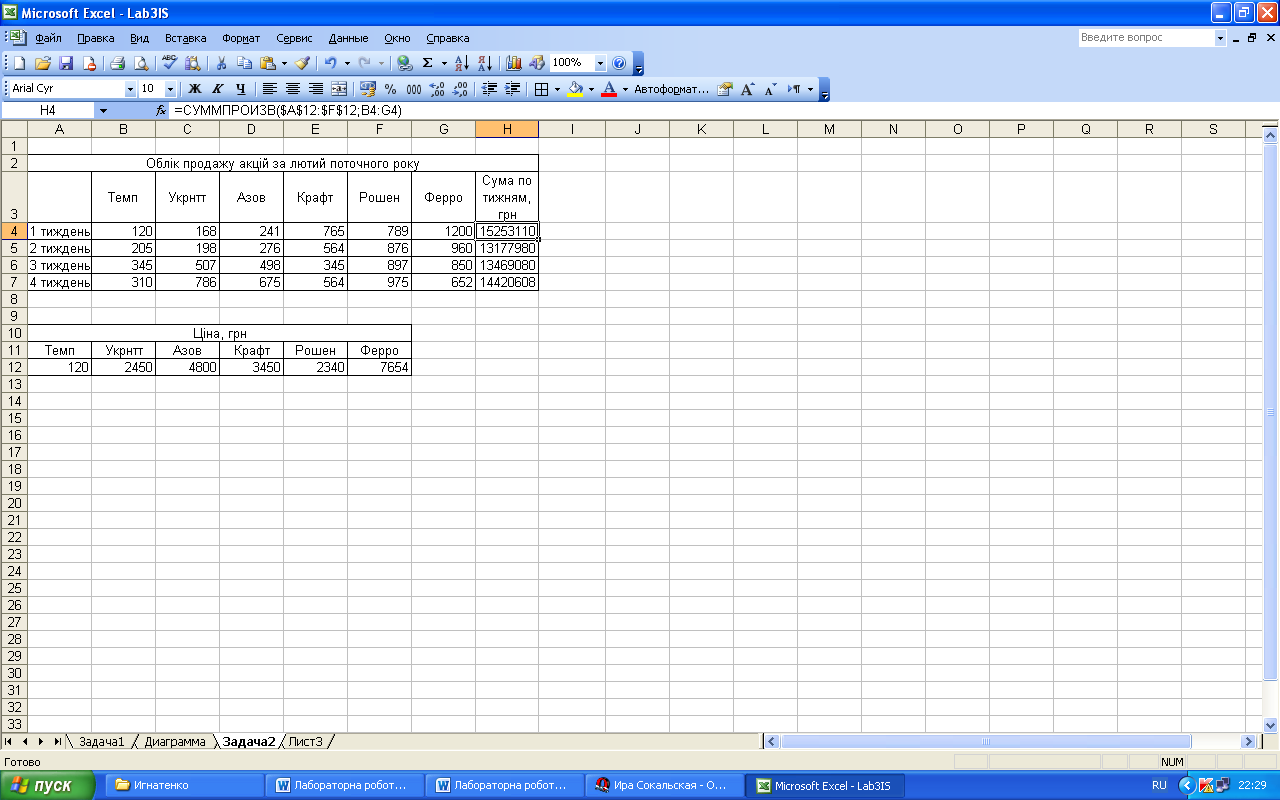Screen dimensions: 1280x800
Task: Decrease indent icon
Action: click(490, 89)
